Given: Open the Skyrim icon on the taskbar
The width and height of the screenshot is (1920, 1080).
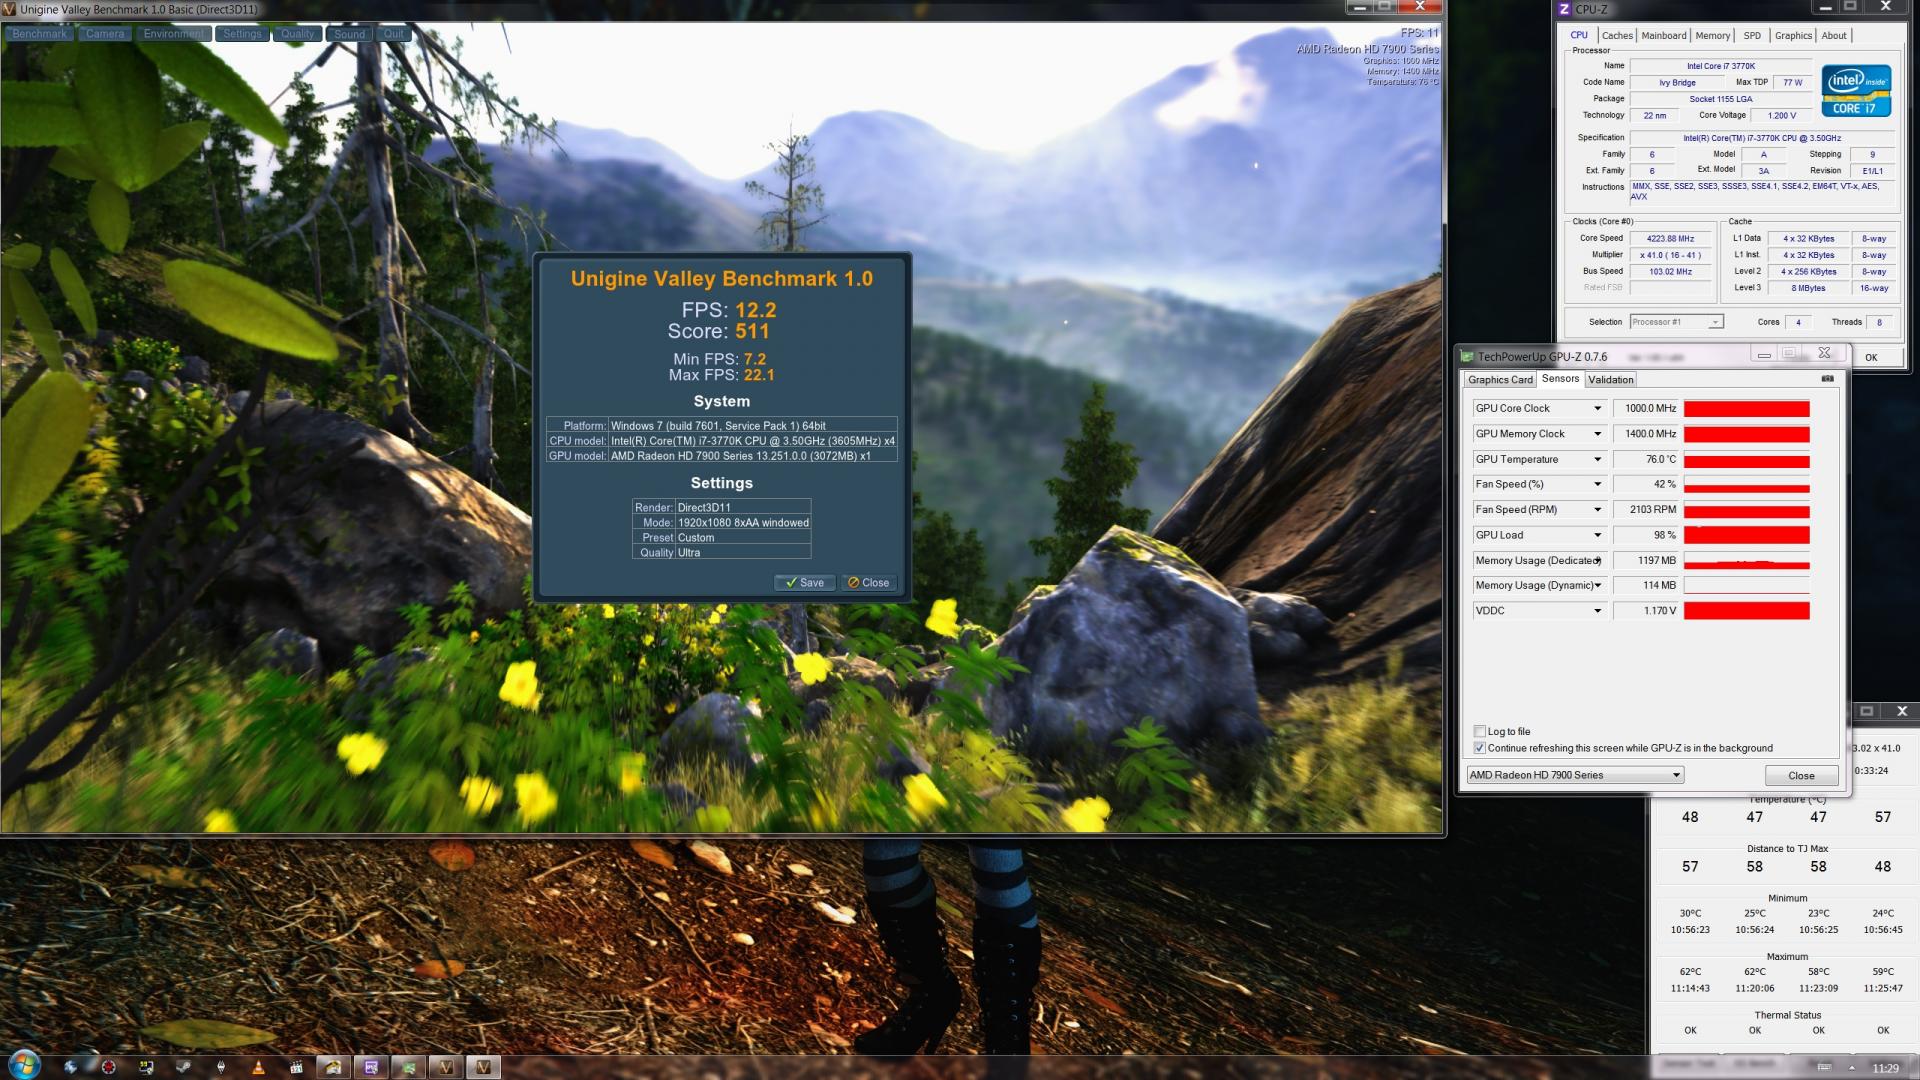Looking at the screenshot, I should 220,1067.
